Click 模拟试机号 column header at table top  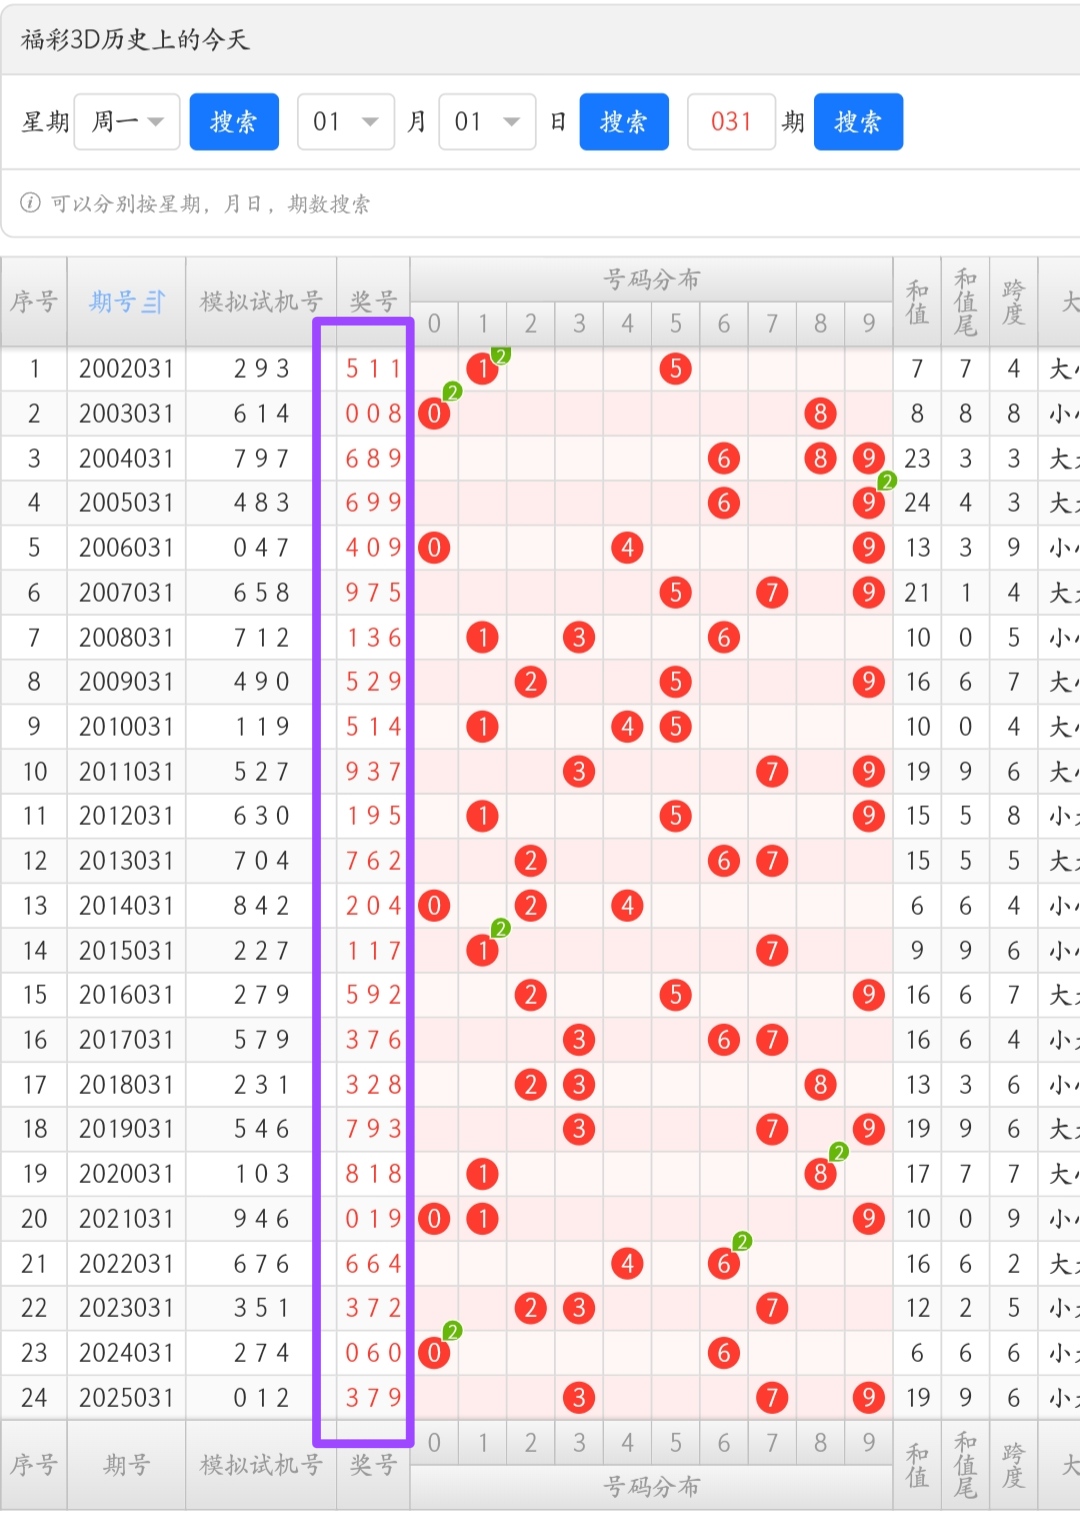262,302
